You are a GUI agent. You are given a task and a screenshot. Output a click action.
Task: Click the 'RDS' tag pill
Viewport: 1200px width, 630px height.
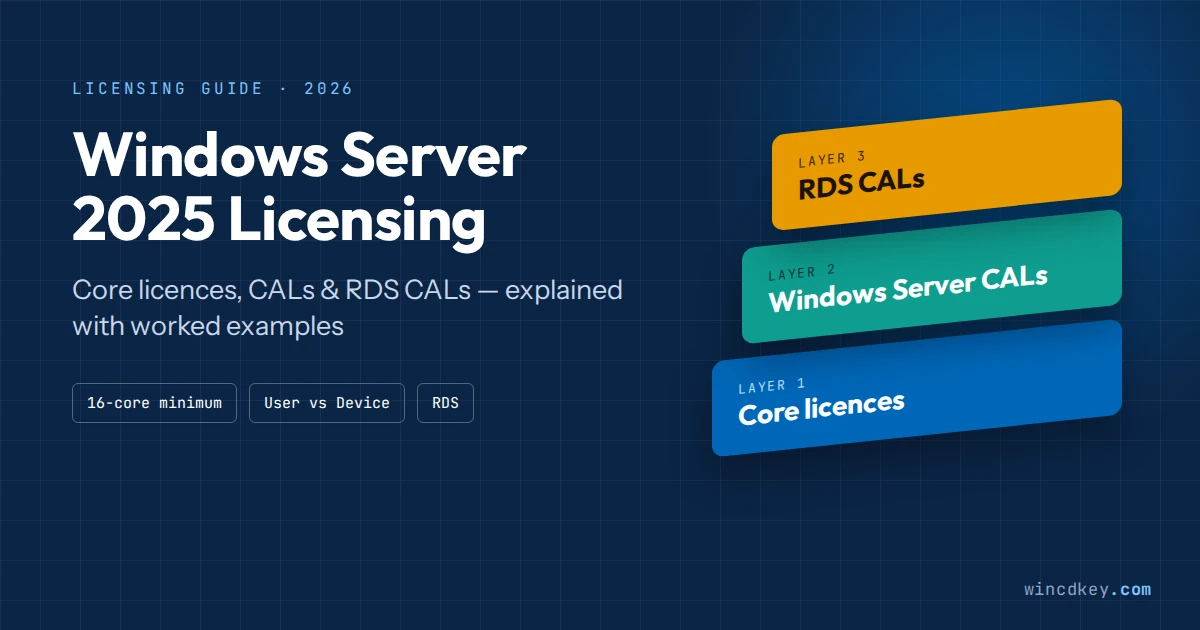pos(445,403)
